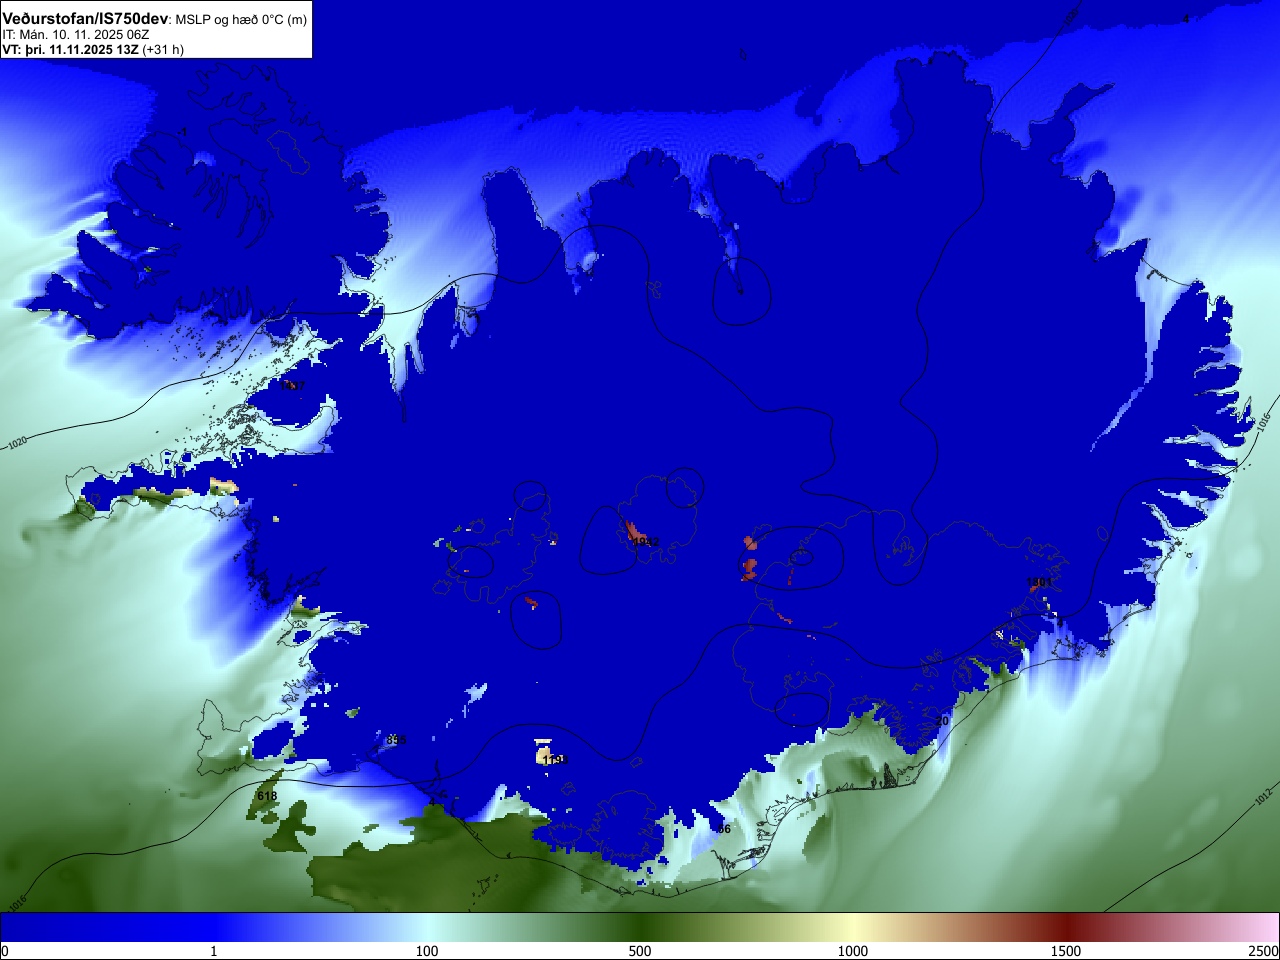Click the 'Veðurstofan/IS750dev' map title
Screen dimensions: 1280x960
(x=85, y=19)
